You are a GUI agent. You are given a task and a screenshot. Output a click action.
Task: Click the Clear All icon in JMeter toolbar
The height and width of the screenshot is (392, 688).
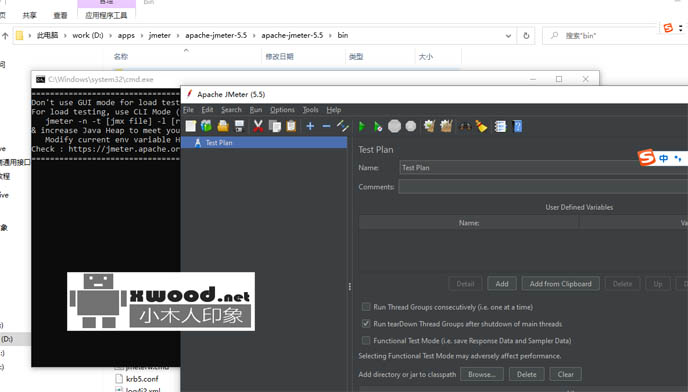(446, 126)
